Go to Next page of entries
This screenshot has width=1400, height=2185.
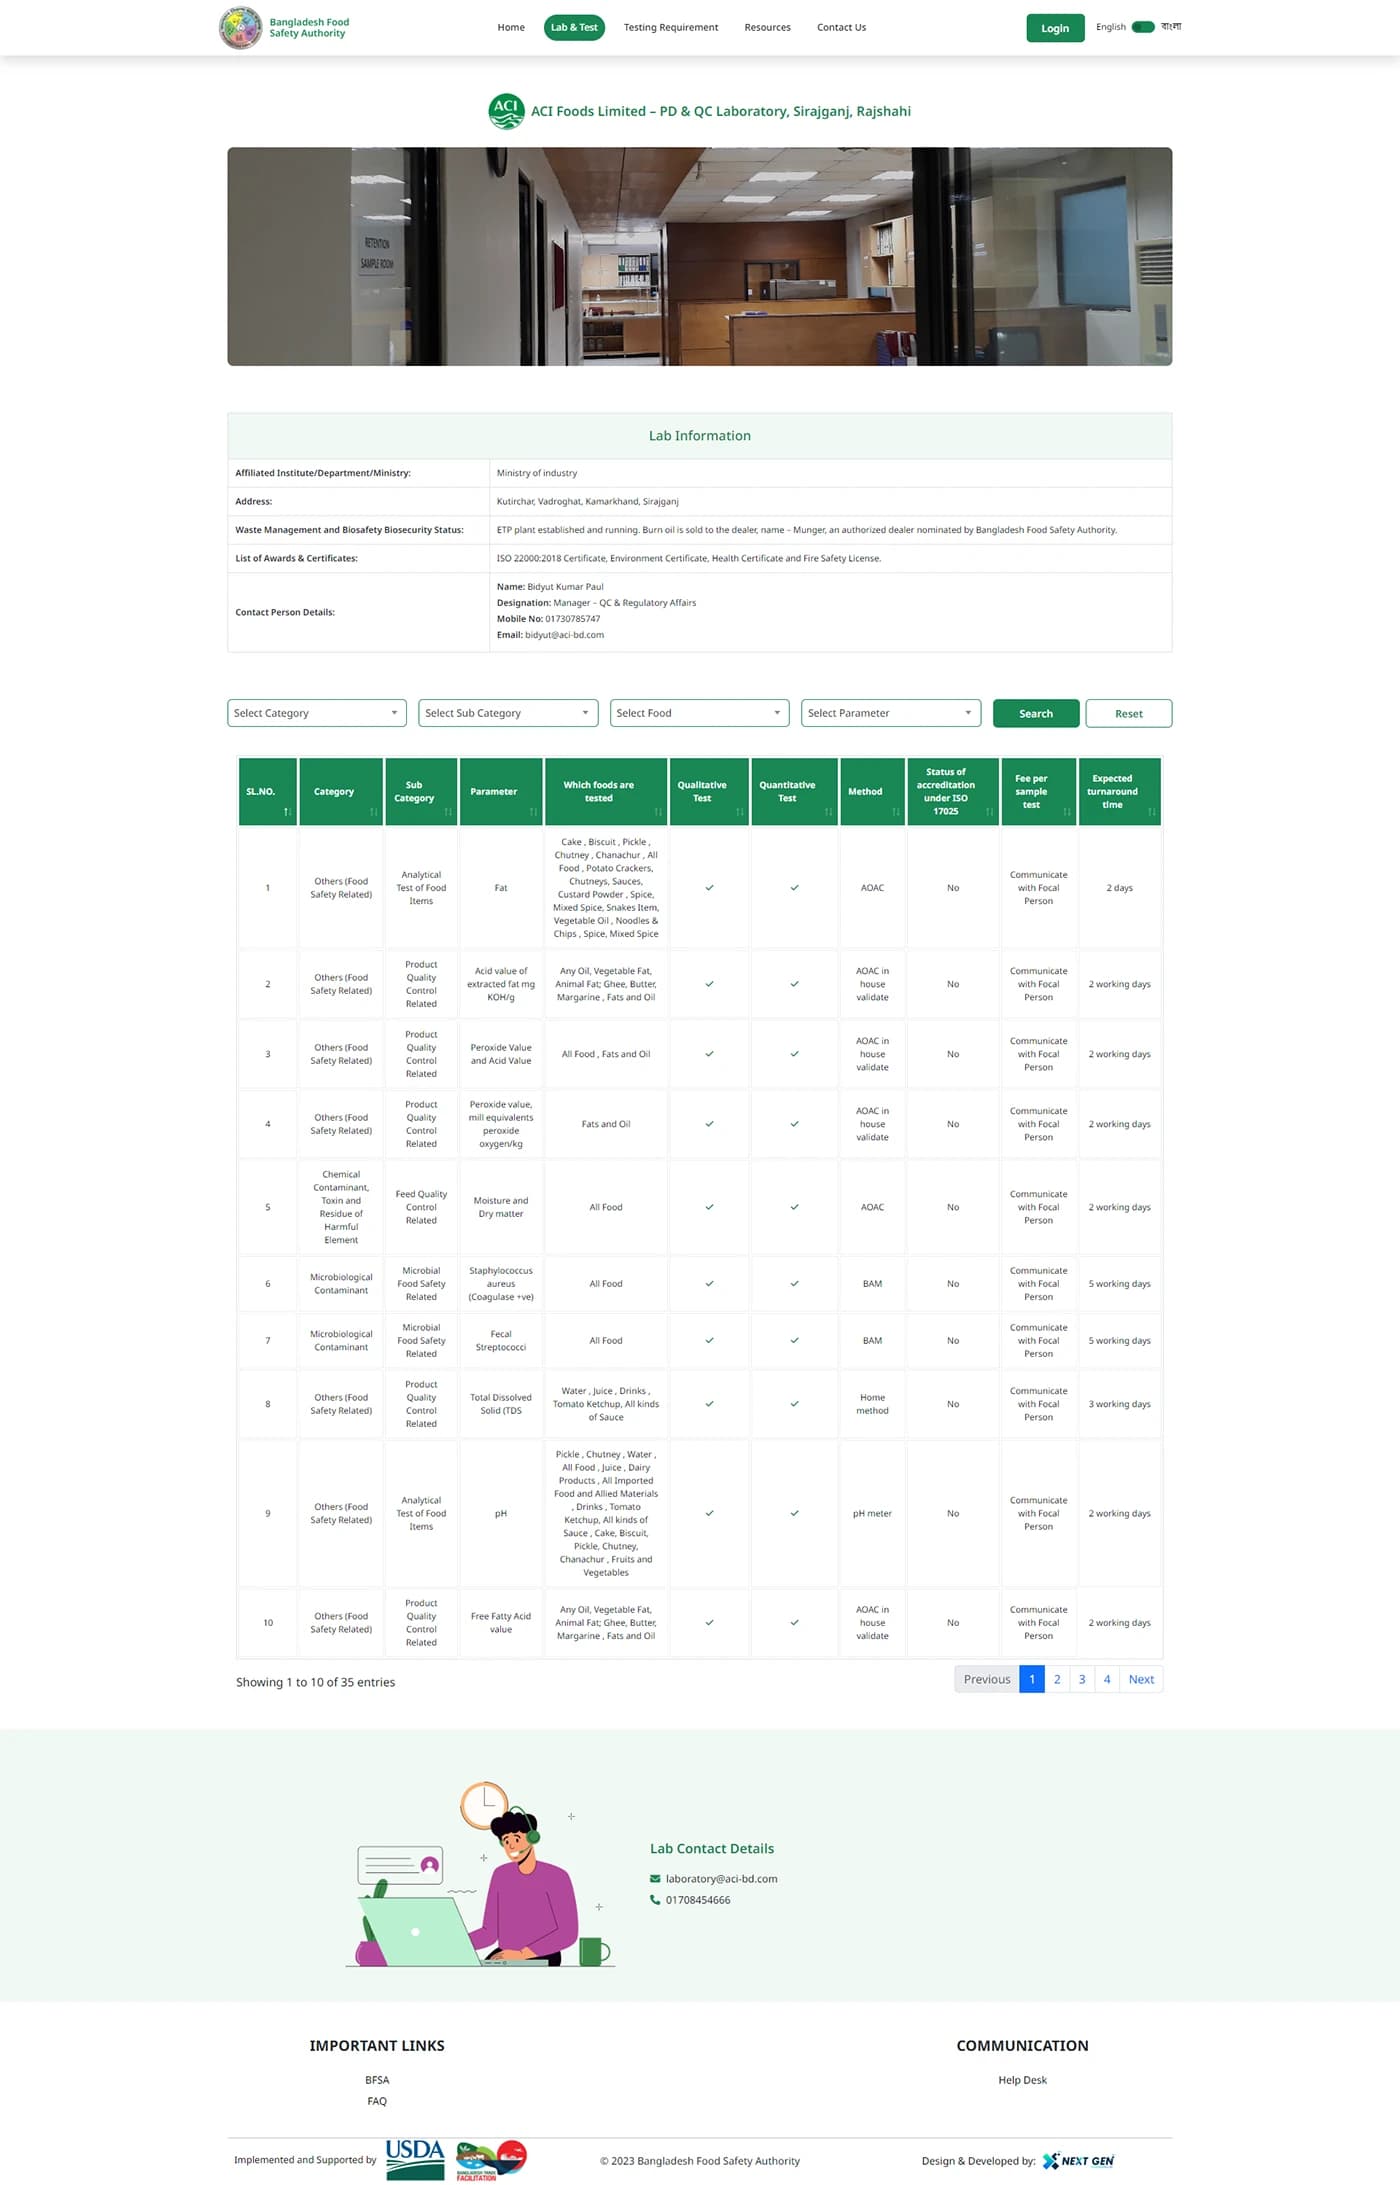[1141, 1679]
